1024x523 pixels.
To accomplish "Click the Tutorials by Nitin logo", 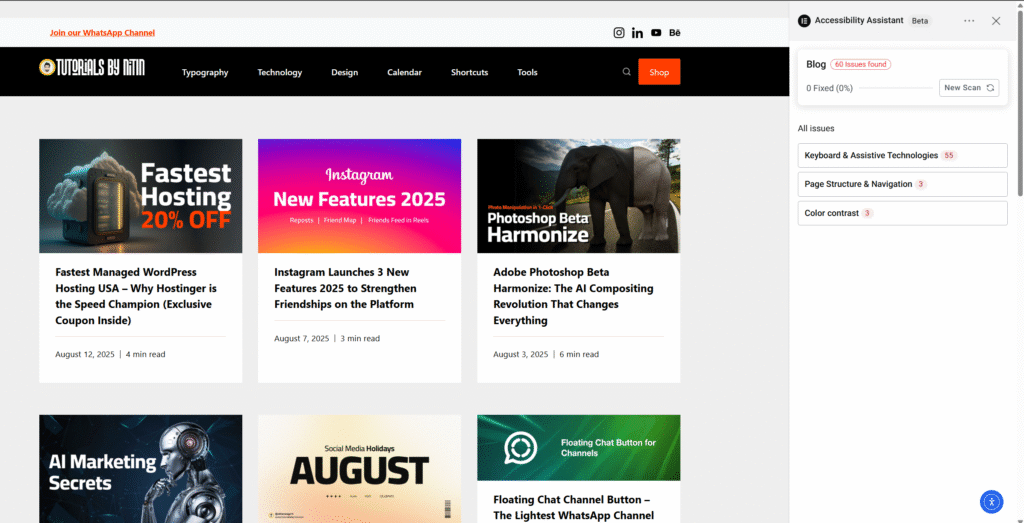I will pos(92,67).
